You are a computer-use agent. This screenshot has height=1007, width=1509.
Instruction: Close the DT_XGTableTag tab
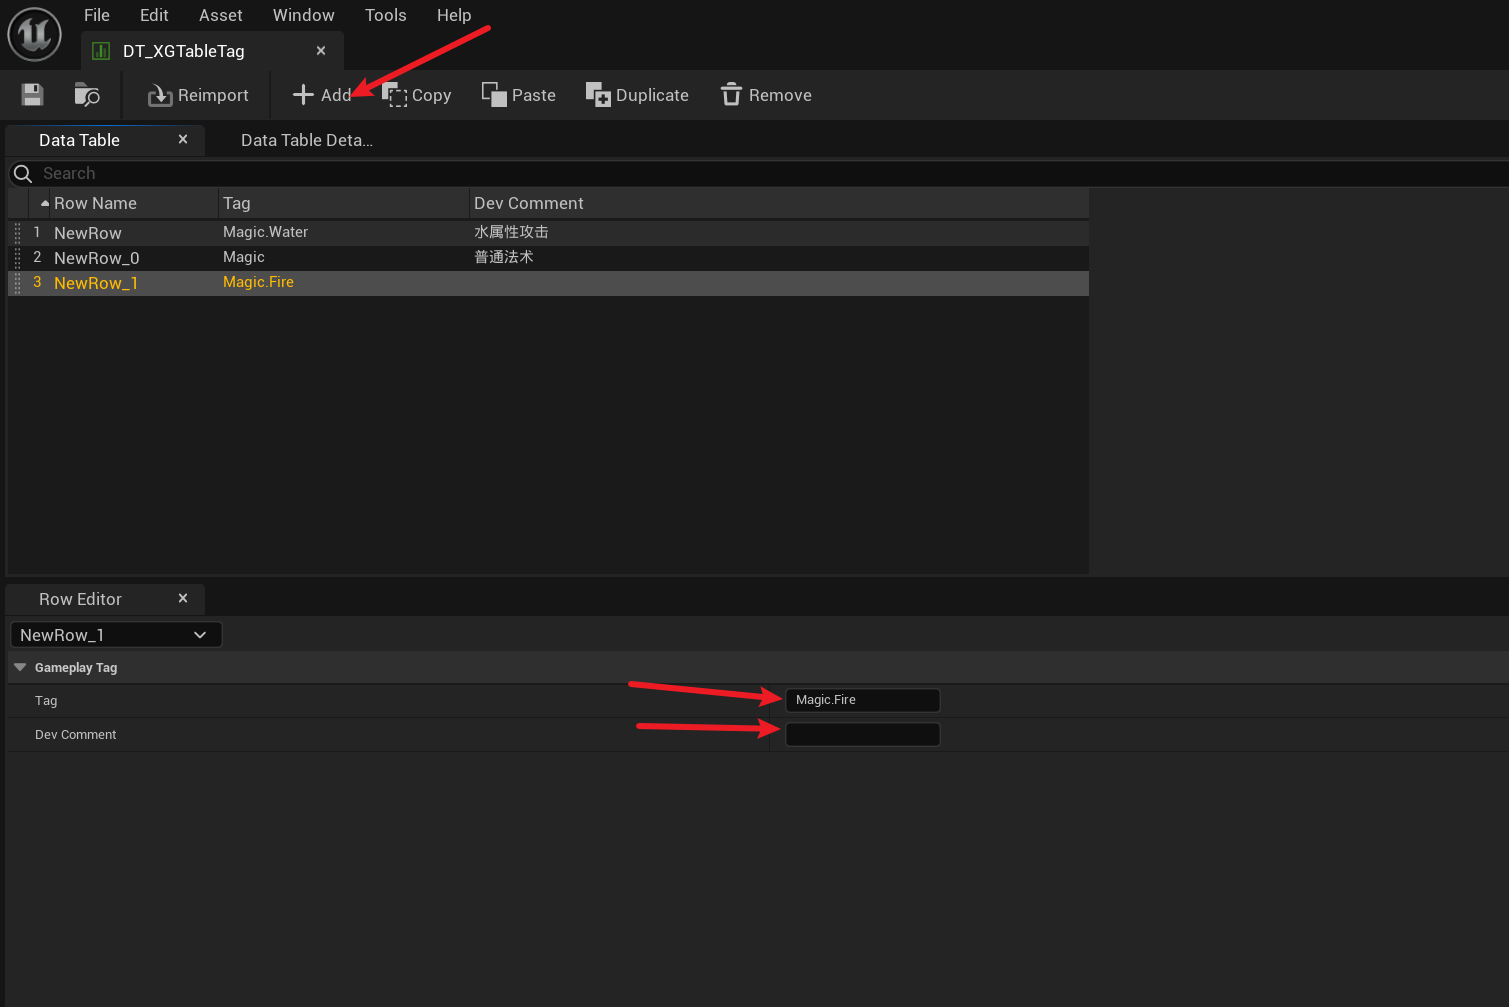(x=321, y=51)
